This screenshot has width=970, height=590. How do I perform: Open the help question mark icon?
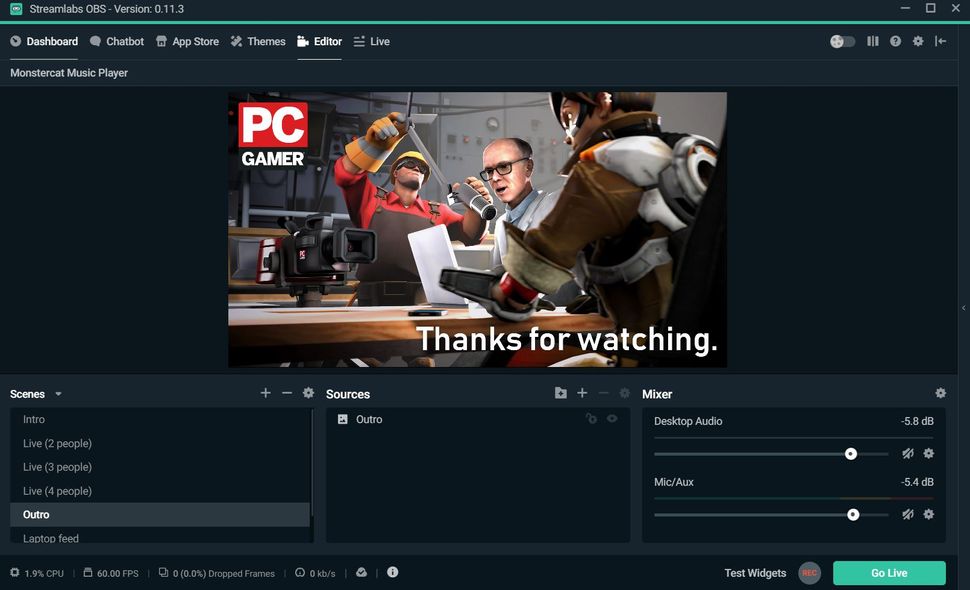pyautogui.click(x=895, y=41)
